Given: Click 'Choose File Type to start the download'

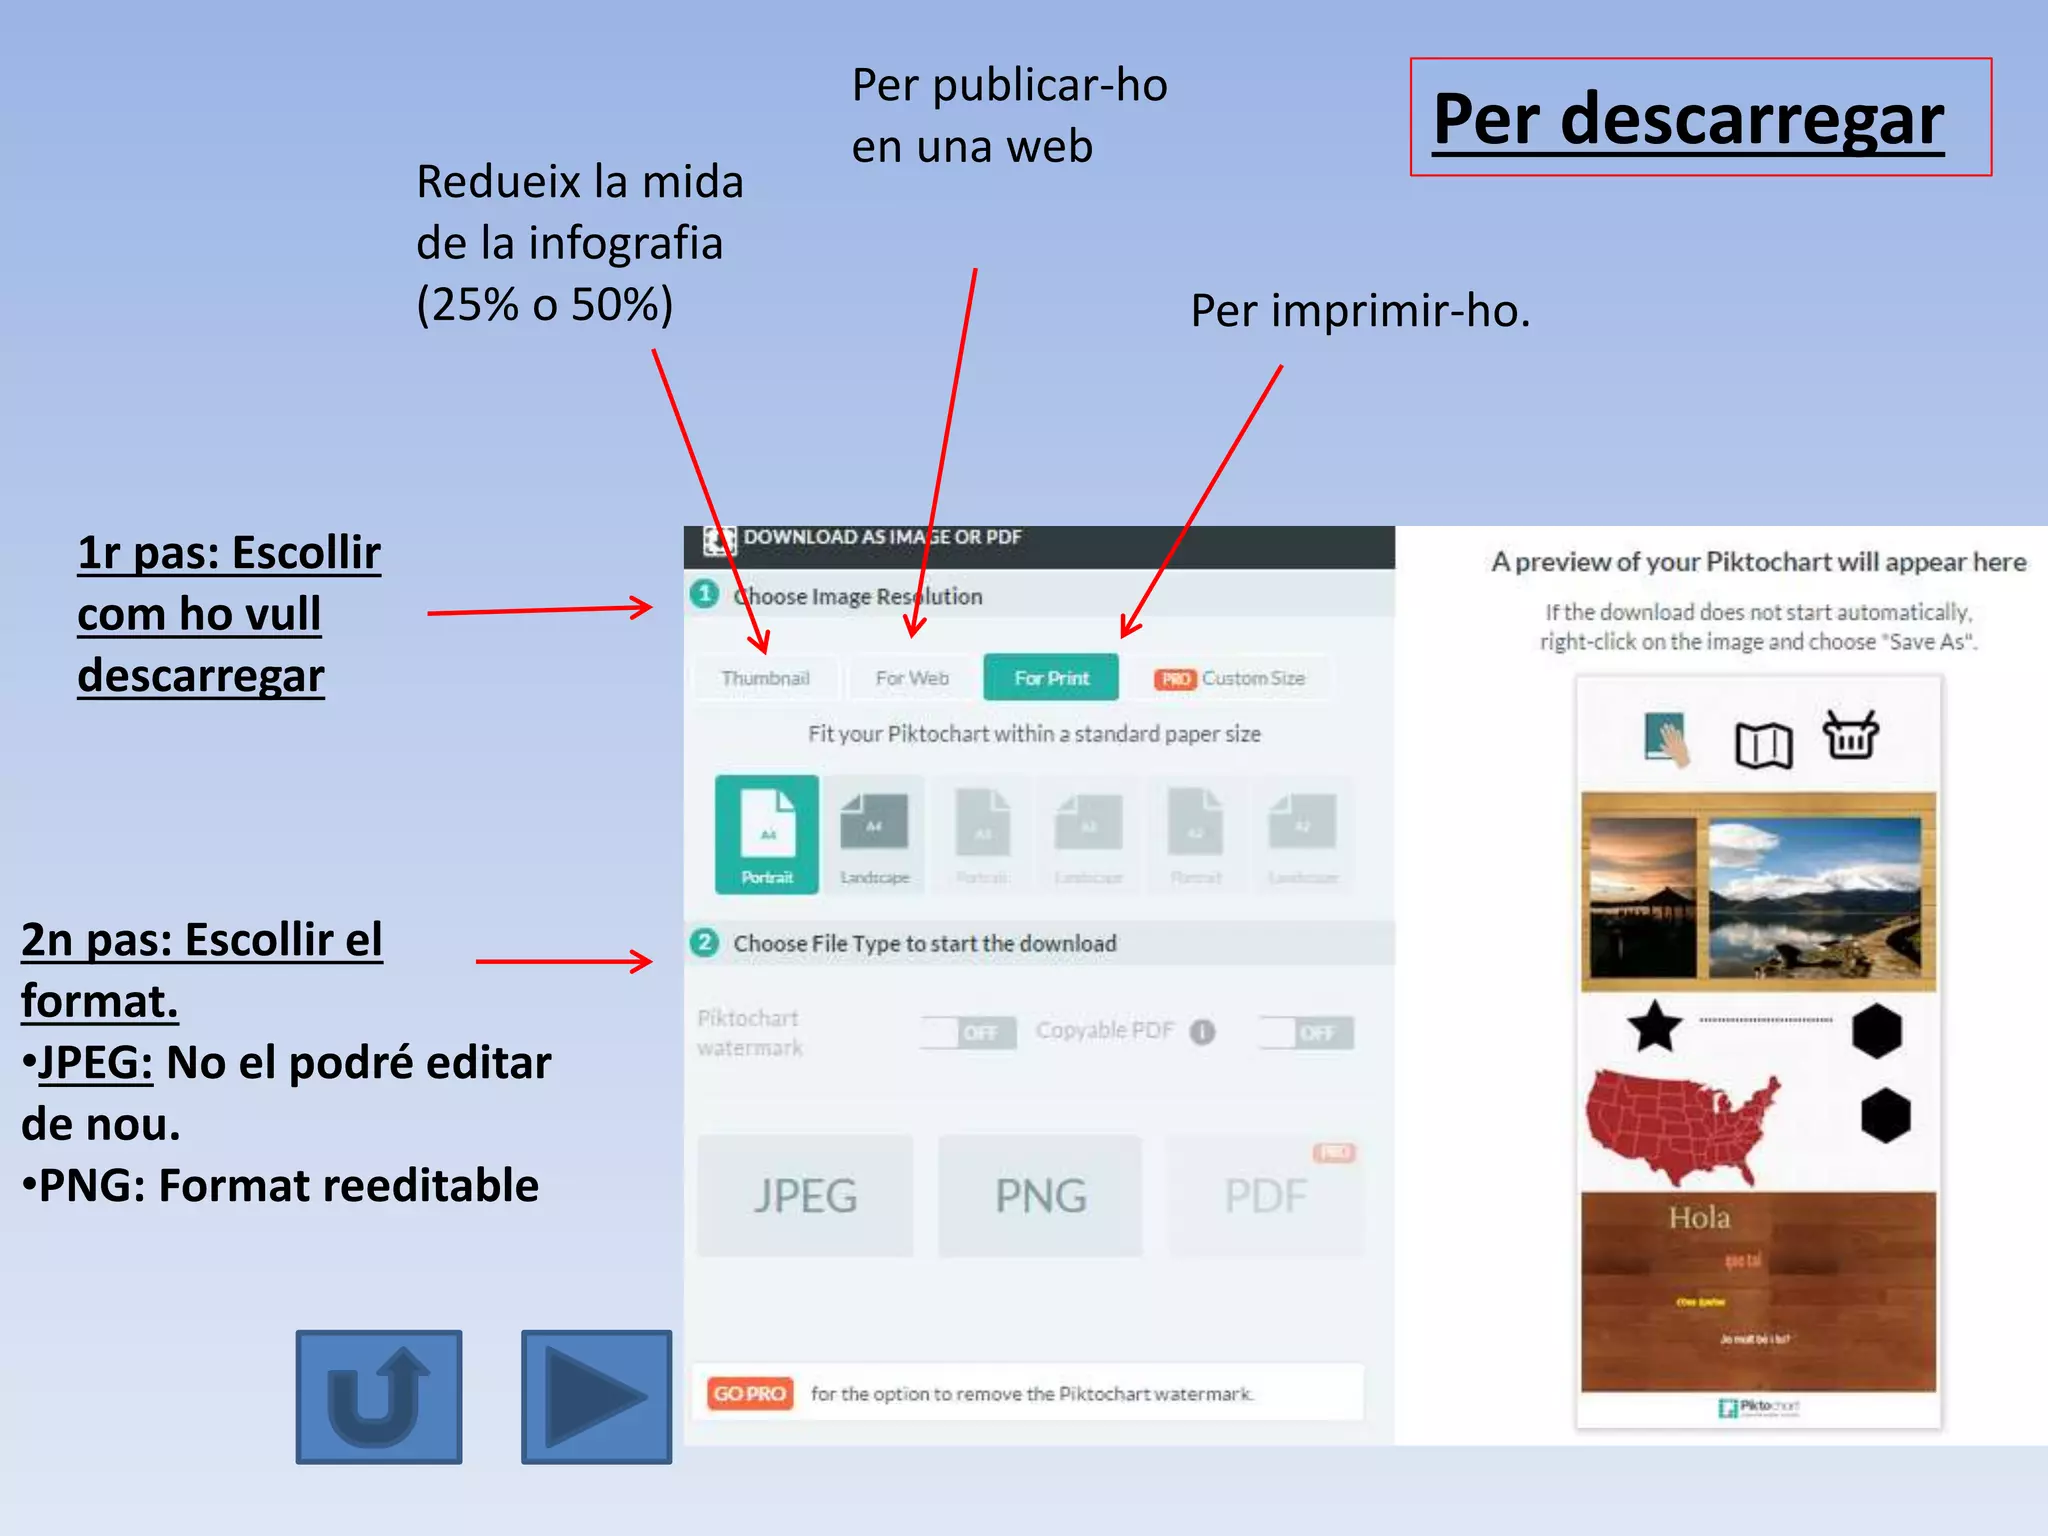Looking at the screenshot, I should click(925, 943).
